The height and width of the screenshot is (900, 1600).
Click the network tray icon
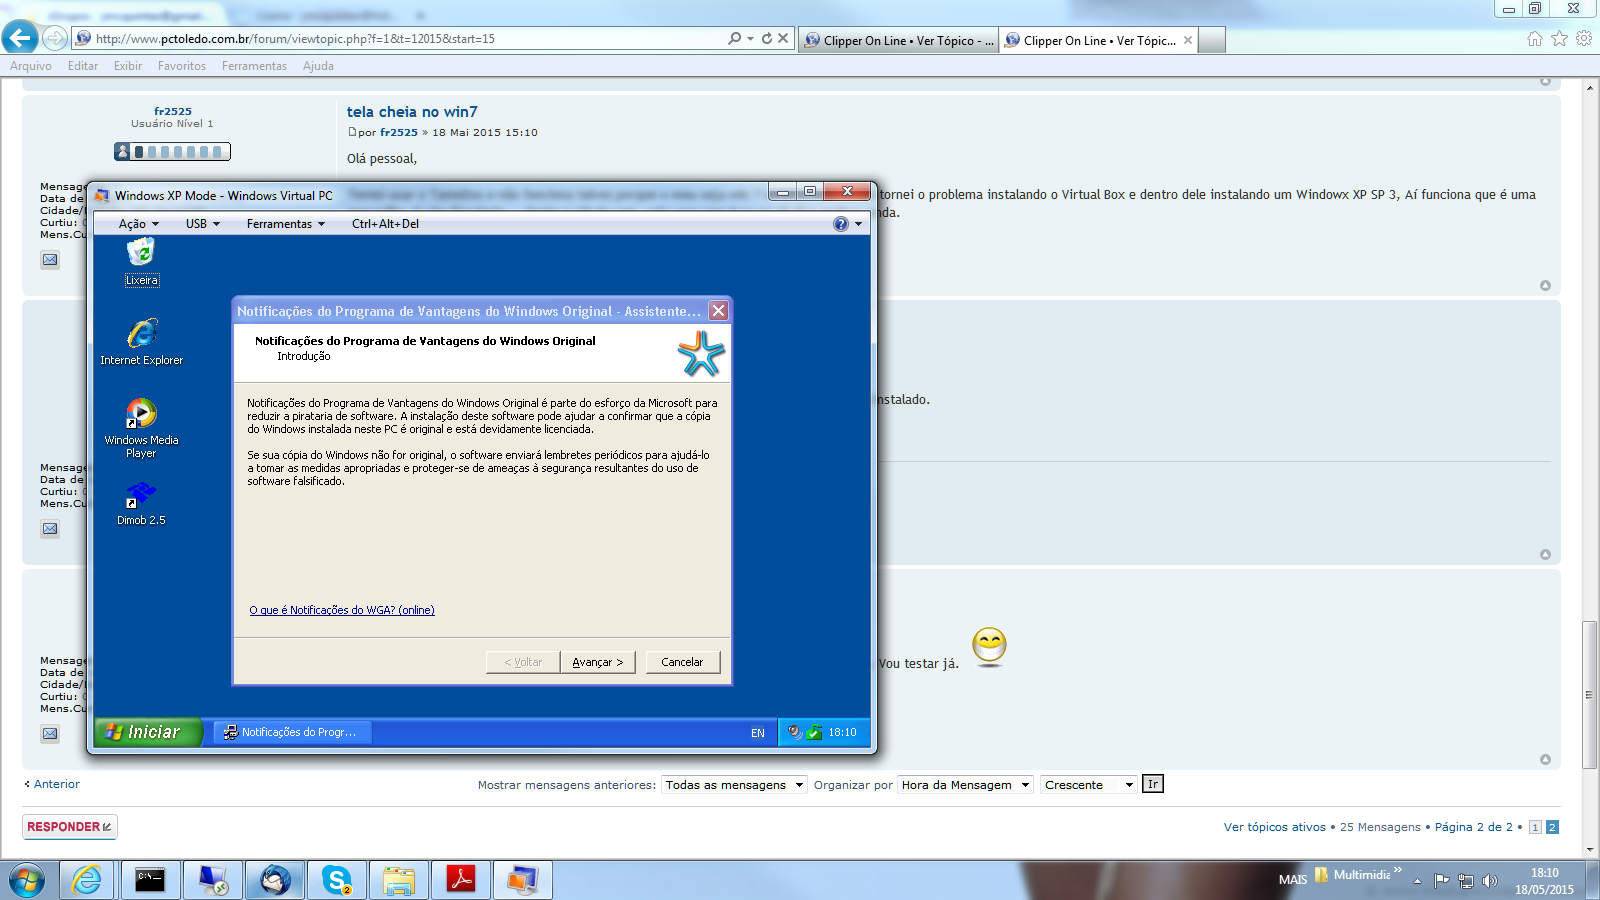(x=1466, y=881)
